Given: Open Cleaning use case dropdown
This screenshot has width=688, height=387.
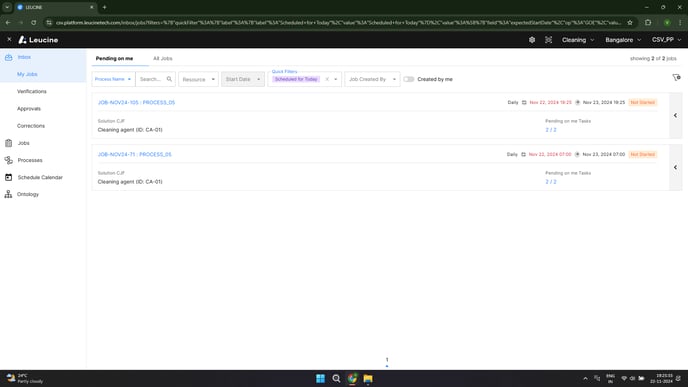Looking at the screenshot, I should 577,40.
